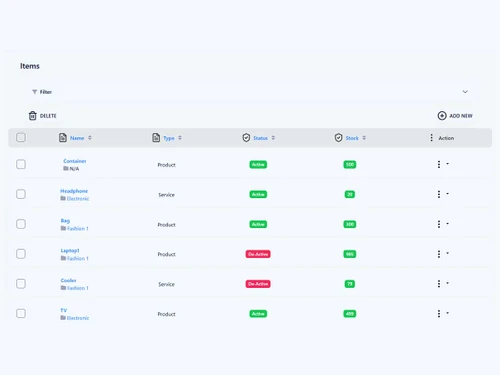
Task: Open three-dot action menu for Bag row
Action: [439, 224]
